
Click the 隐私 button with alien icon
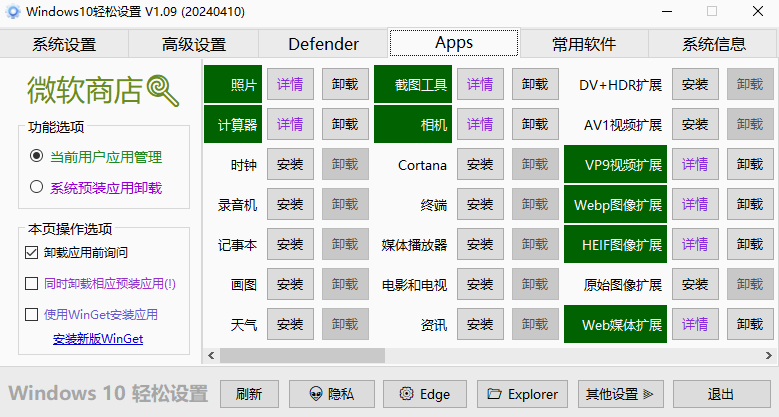tap(332, 394)
